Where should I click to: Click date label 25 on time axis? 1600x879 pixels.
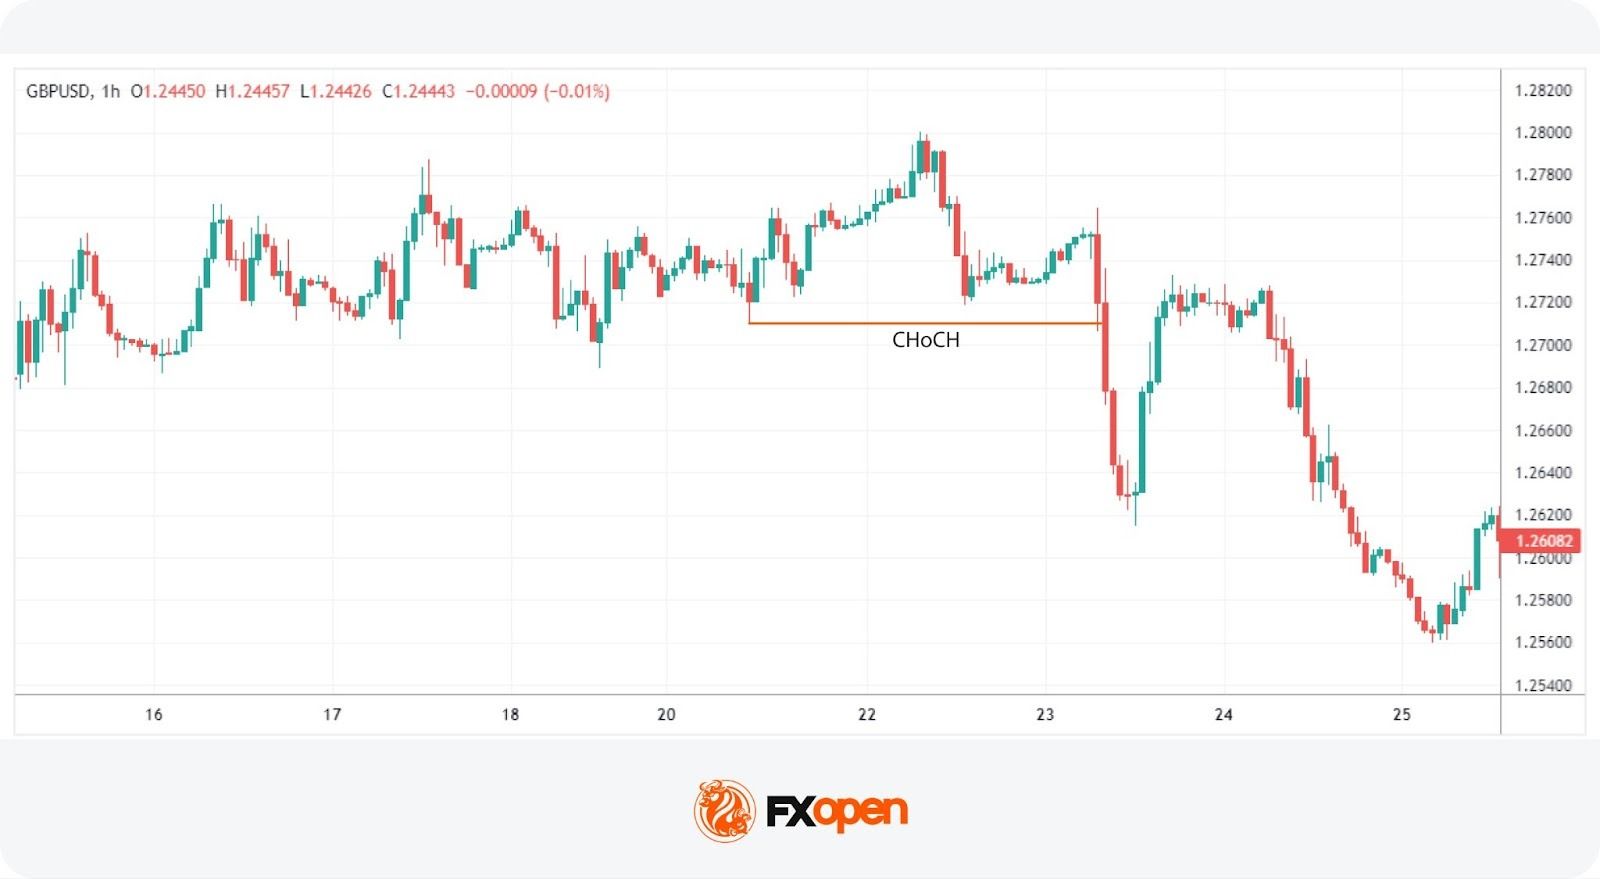click(x=1402, y=715)
